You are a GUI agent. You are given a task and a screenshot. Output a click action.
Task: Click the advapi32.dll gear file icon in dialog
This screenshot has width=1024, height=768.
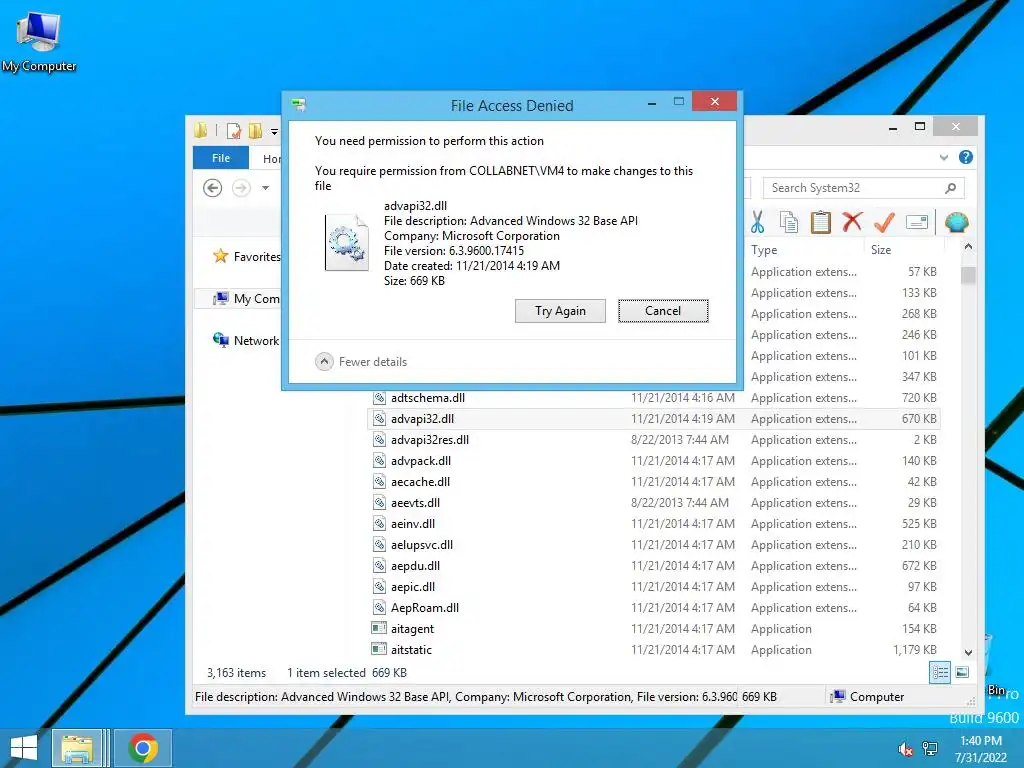[347, 242]
